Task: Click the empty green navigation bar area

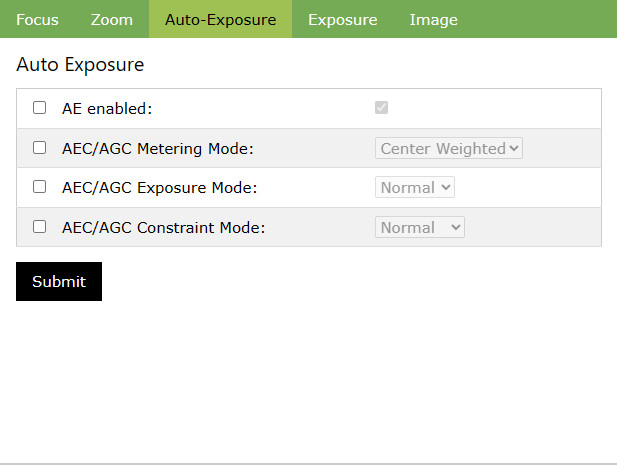Action: 540,20
